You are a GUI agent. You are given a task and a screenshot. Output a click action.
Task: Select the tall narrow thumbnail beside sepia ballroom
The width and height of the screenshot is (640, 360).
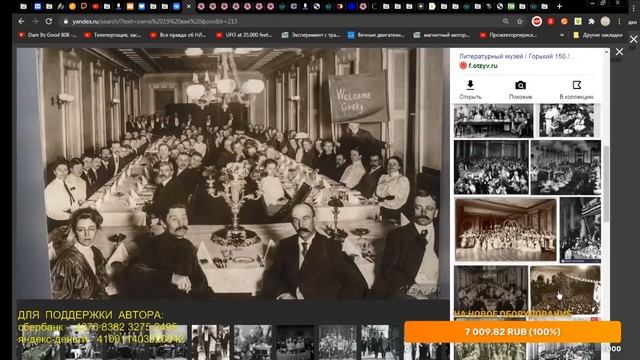(580, 230)
